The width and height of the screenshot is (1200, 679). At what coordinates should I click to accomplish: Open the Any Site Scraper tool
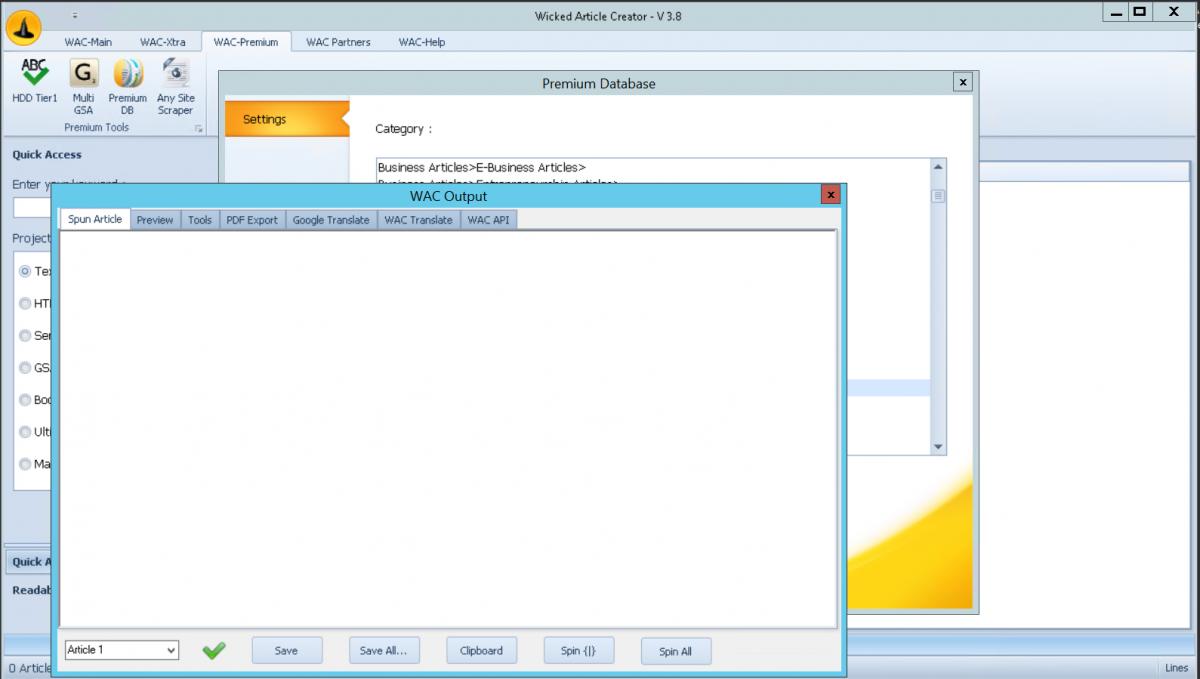click(175, 86)
